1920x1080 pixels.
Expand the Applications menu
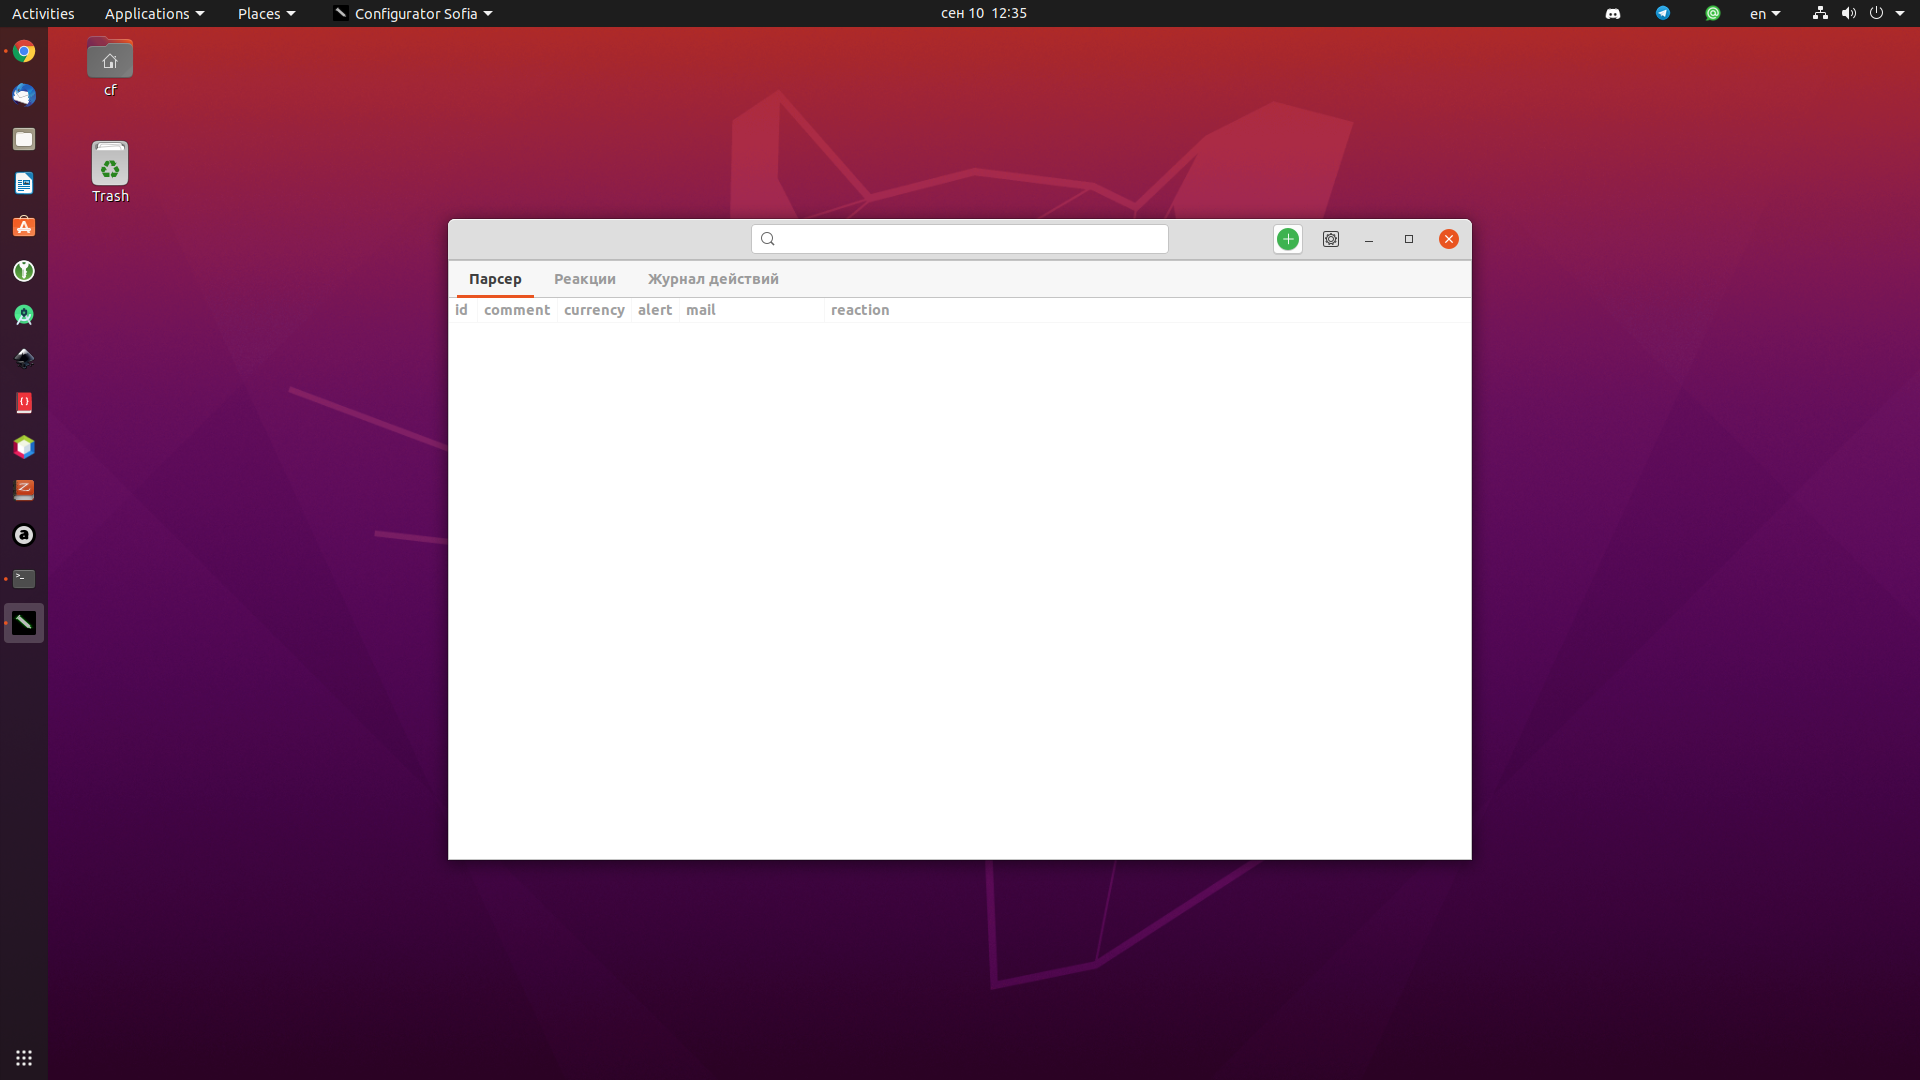click(154, 13)
